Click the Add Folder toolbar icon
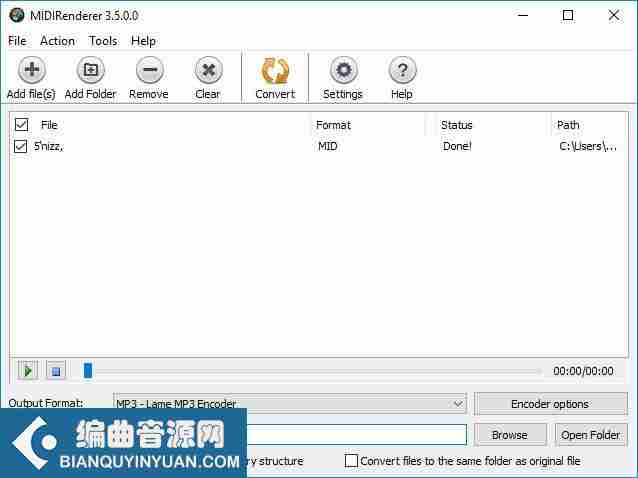 tap(91, 70)
